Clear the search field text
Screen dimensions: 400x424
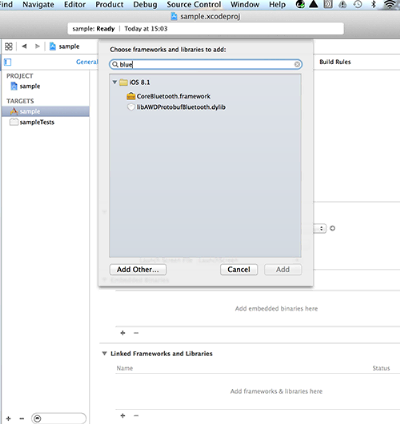(x=297, y=64)
